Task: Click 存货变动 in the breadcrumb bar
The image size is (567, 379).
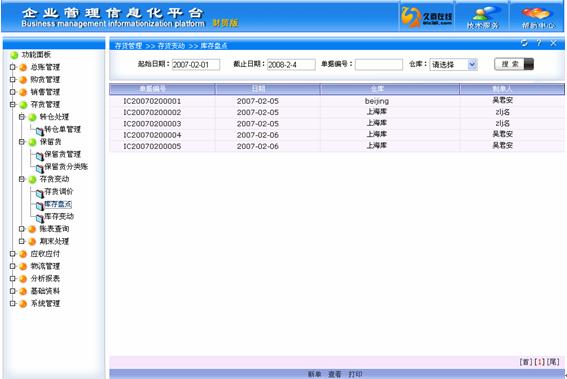Action: pyautogui.click(x=171, y=46)
